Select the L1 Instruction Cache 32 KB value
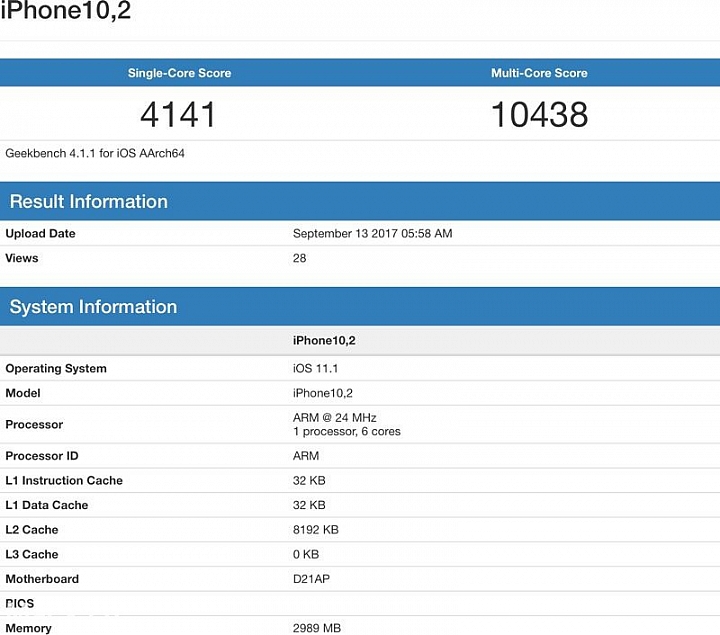This screenshot has height=635, width=720. [309, 480]
